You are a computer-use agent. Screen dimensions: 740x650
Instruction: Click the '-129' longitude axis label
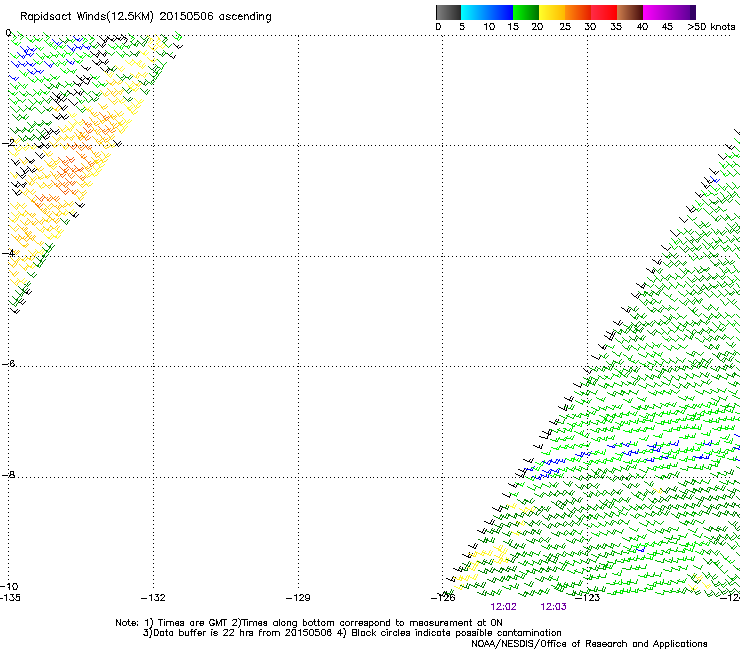pyautogui.click(x=298, y=598)
